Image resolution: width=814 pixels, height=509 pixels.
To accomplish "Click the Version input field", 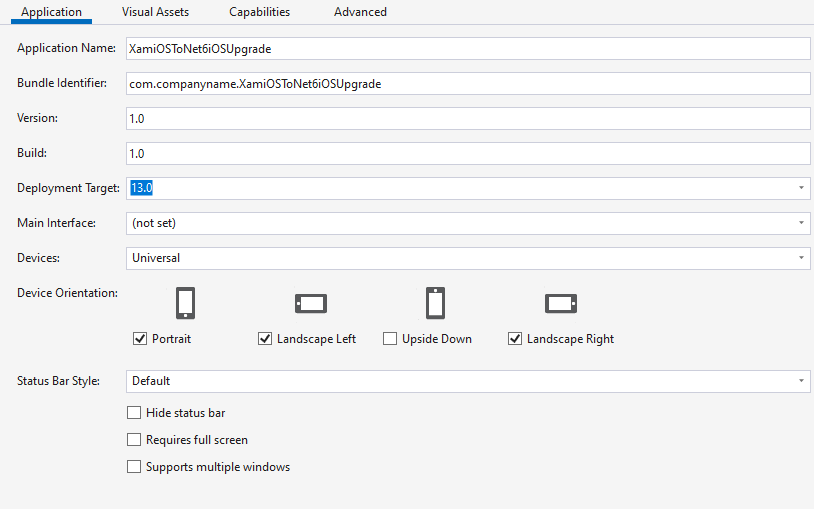I will pyautogui.click(x=468, y=118).
